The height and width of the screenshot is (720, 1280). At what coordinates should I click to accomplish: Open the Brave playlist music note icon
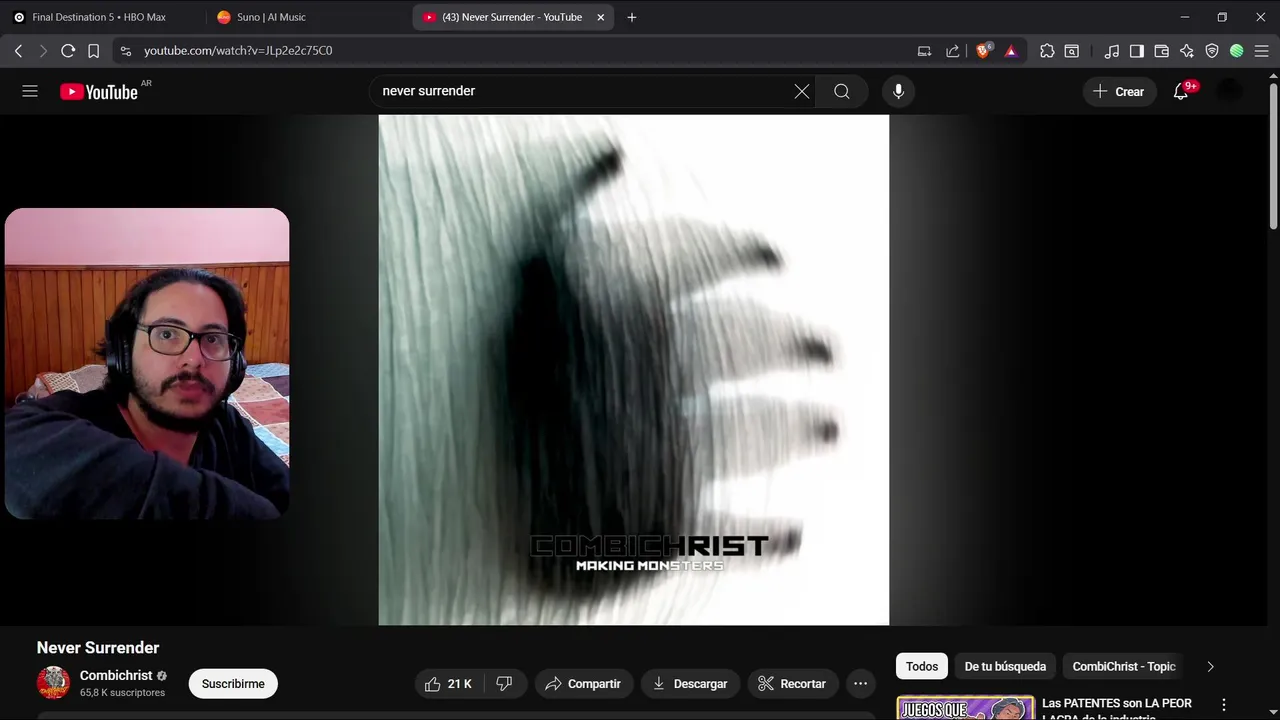coord(1112,50)
